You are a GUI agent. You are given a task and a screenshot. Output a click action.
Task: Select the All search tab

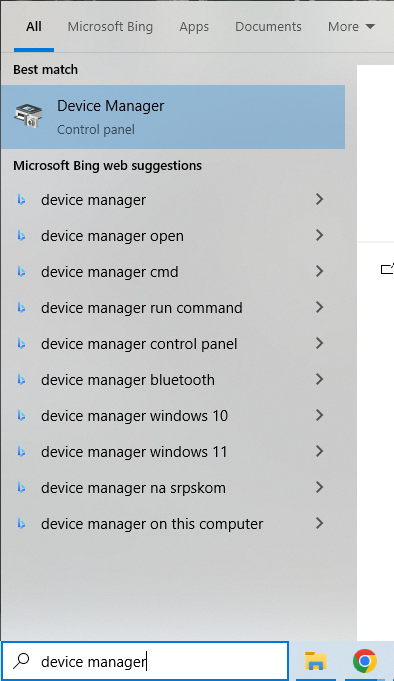click(x=34, y=26)
